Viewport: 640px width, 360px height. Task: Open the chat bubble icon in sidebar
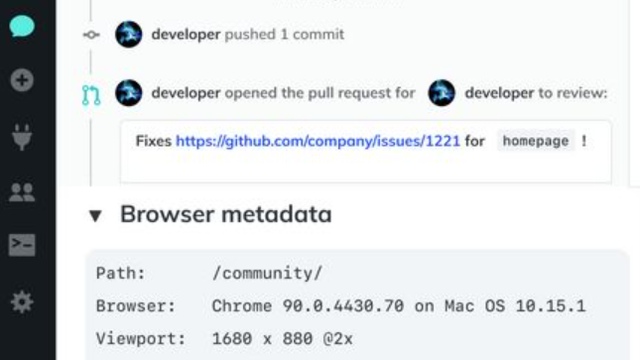click(x=22, y=27)
